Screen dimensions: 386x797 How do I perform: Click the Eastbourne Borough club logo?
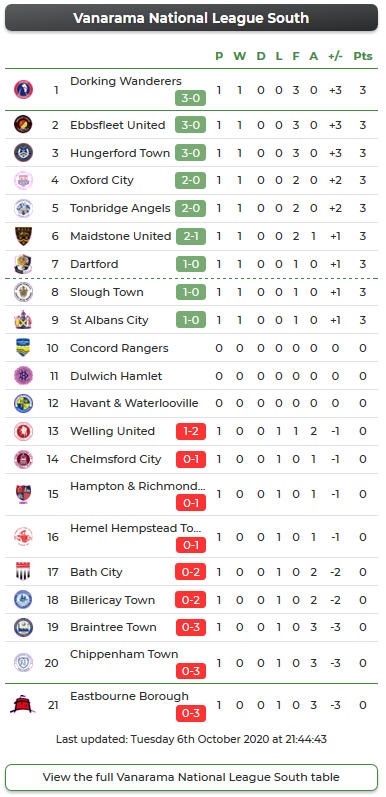(23, 704)
